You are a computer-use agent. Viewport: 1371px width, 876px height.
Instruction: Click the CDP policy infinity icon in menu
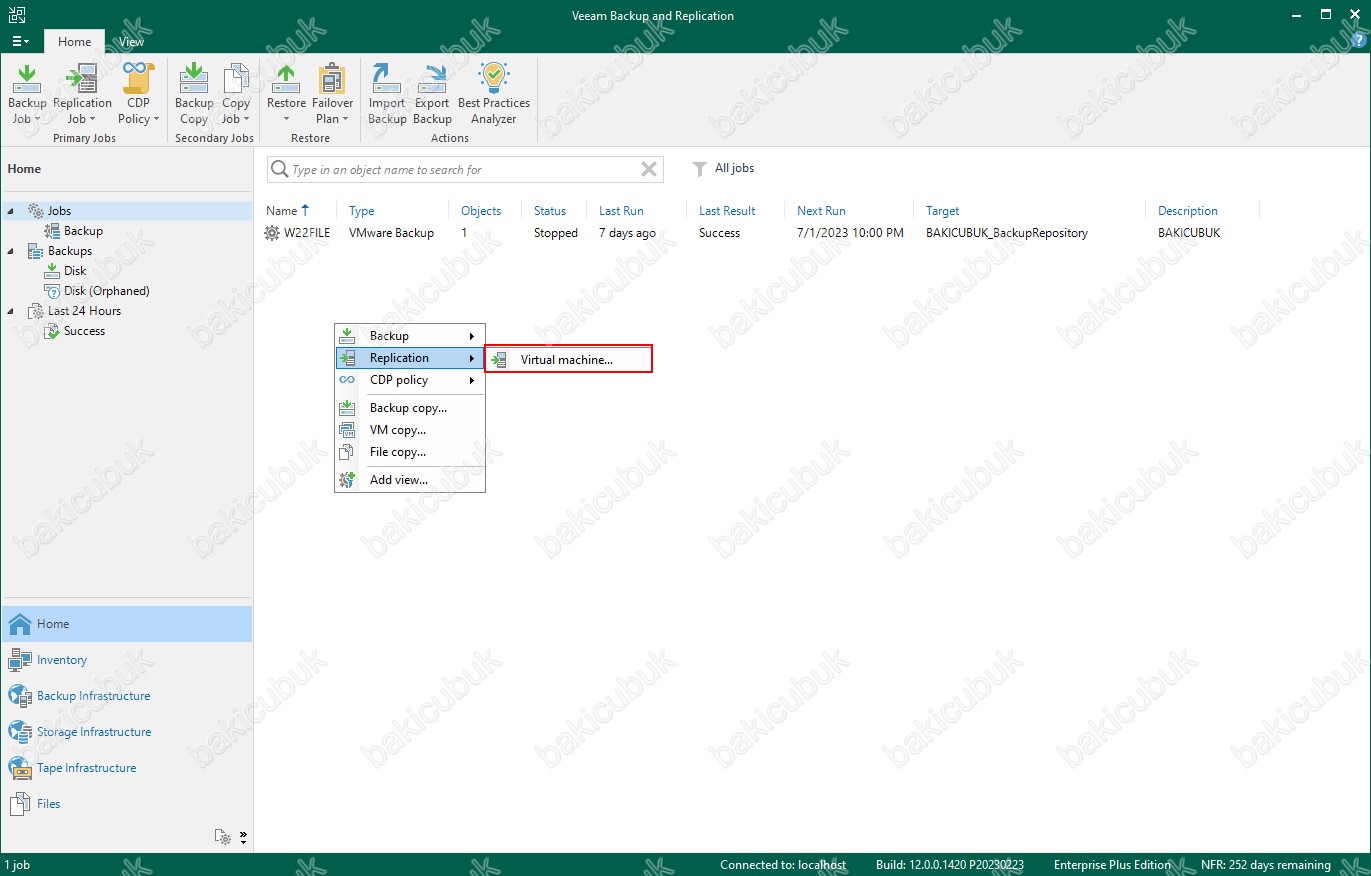coord(347,380)
